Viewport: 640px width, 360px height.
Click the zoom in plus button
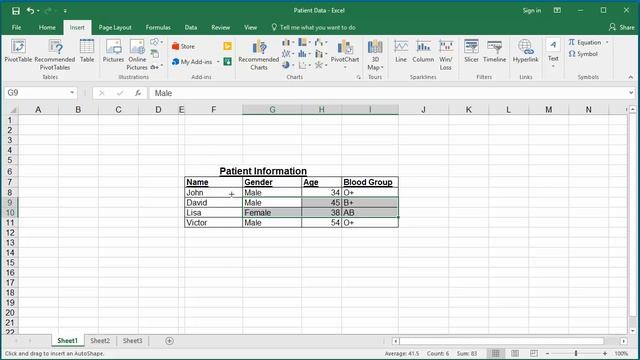click(x=605, y=353)
